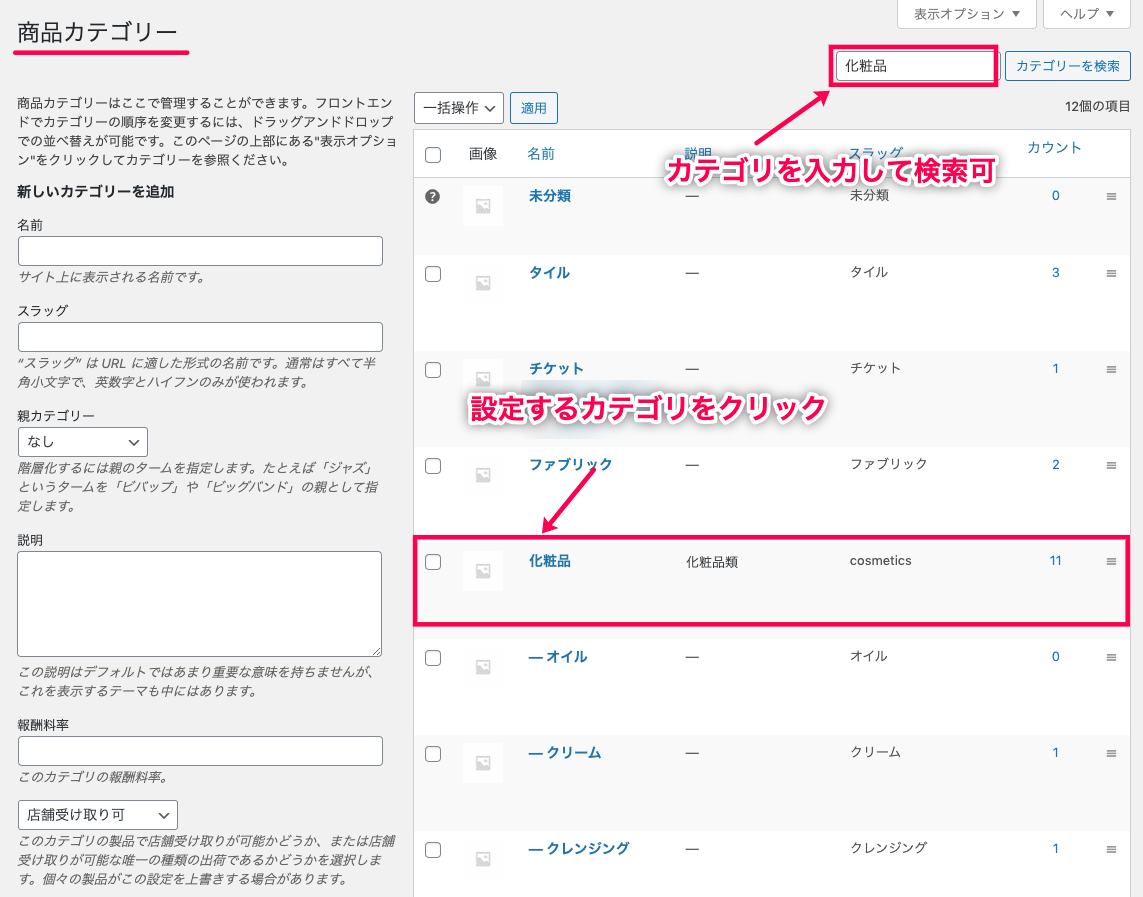Grab the reorder handle of クレンジング row

pos(1111,849)
